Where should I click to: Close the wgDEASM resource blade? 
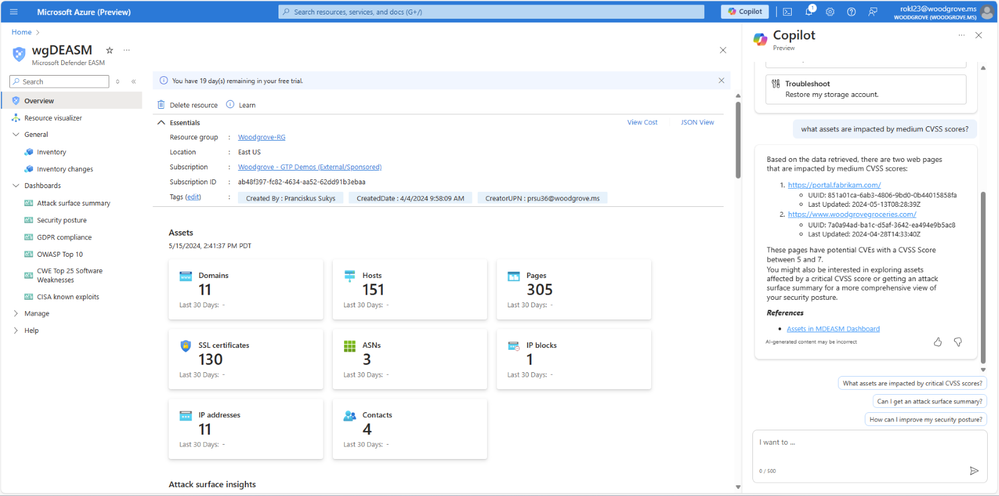tap(722, 50)
